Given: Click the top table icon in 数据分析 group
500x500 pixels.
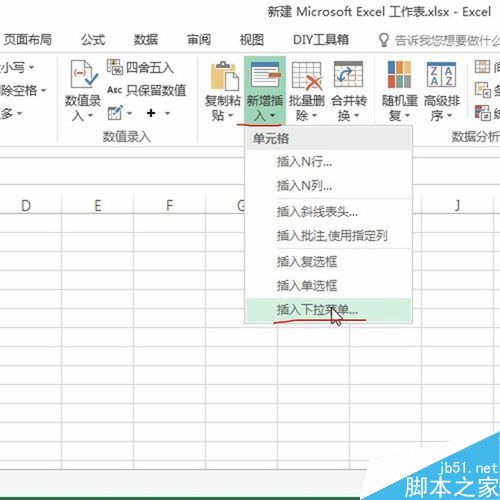Looking at the screenshot, I should 482,67.
